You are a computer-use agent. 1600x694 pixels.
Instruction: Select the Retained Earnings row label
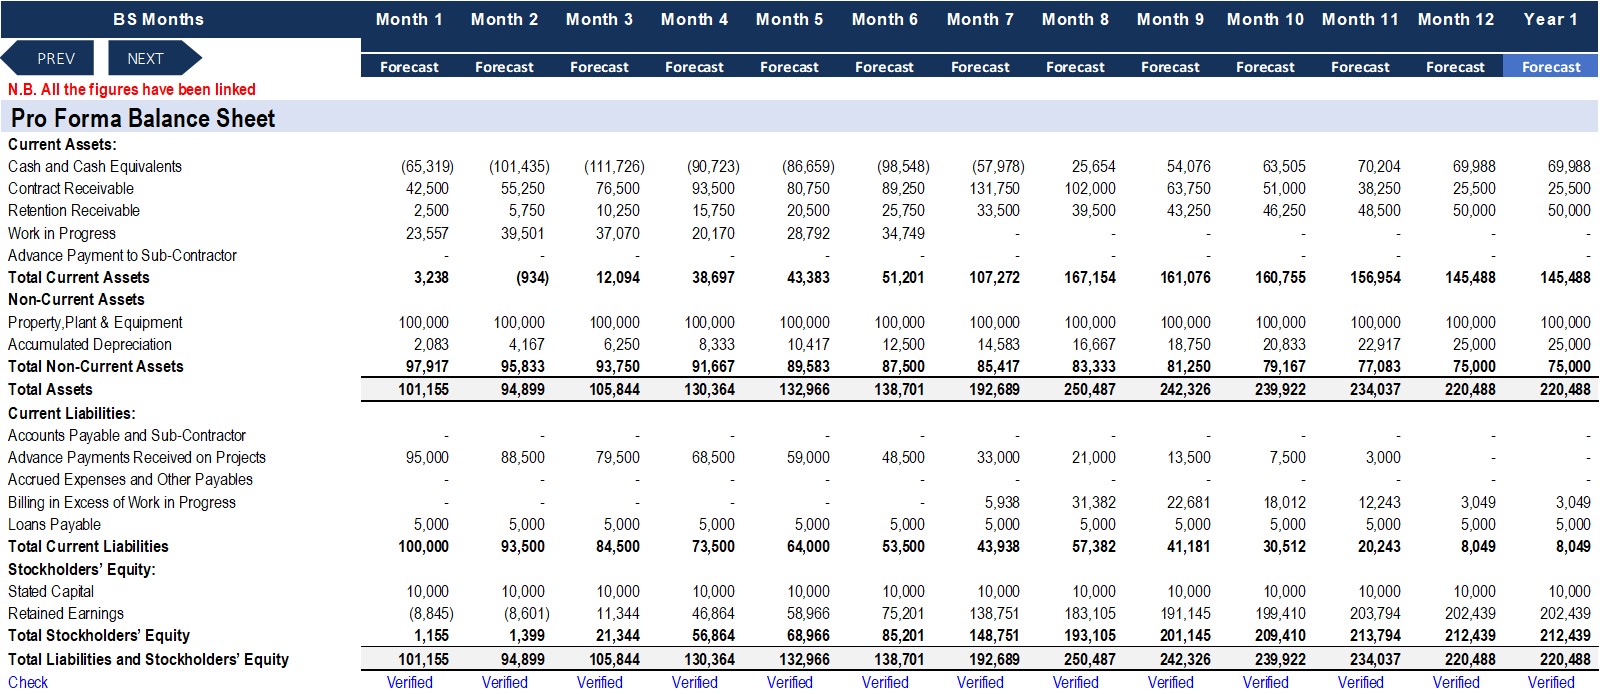(x=66, y=613)
